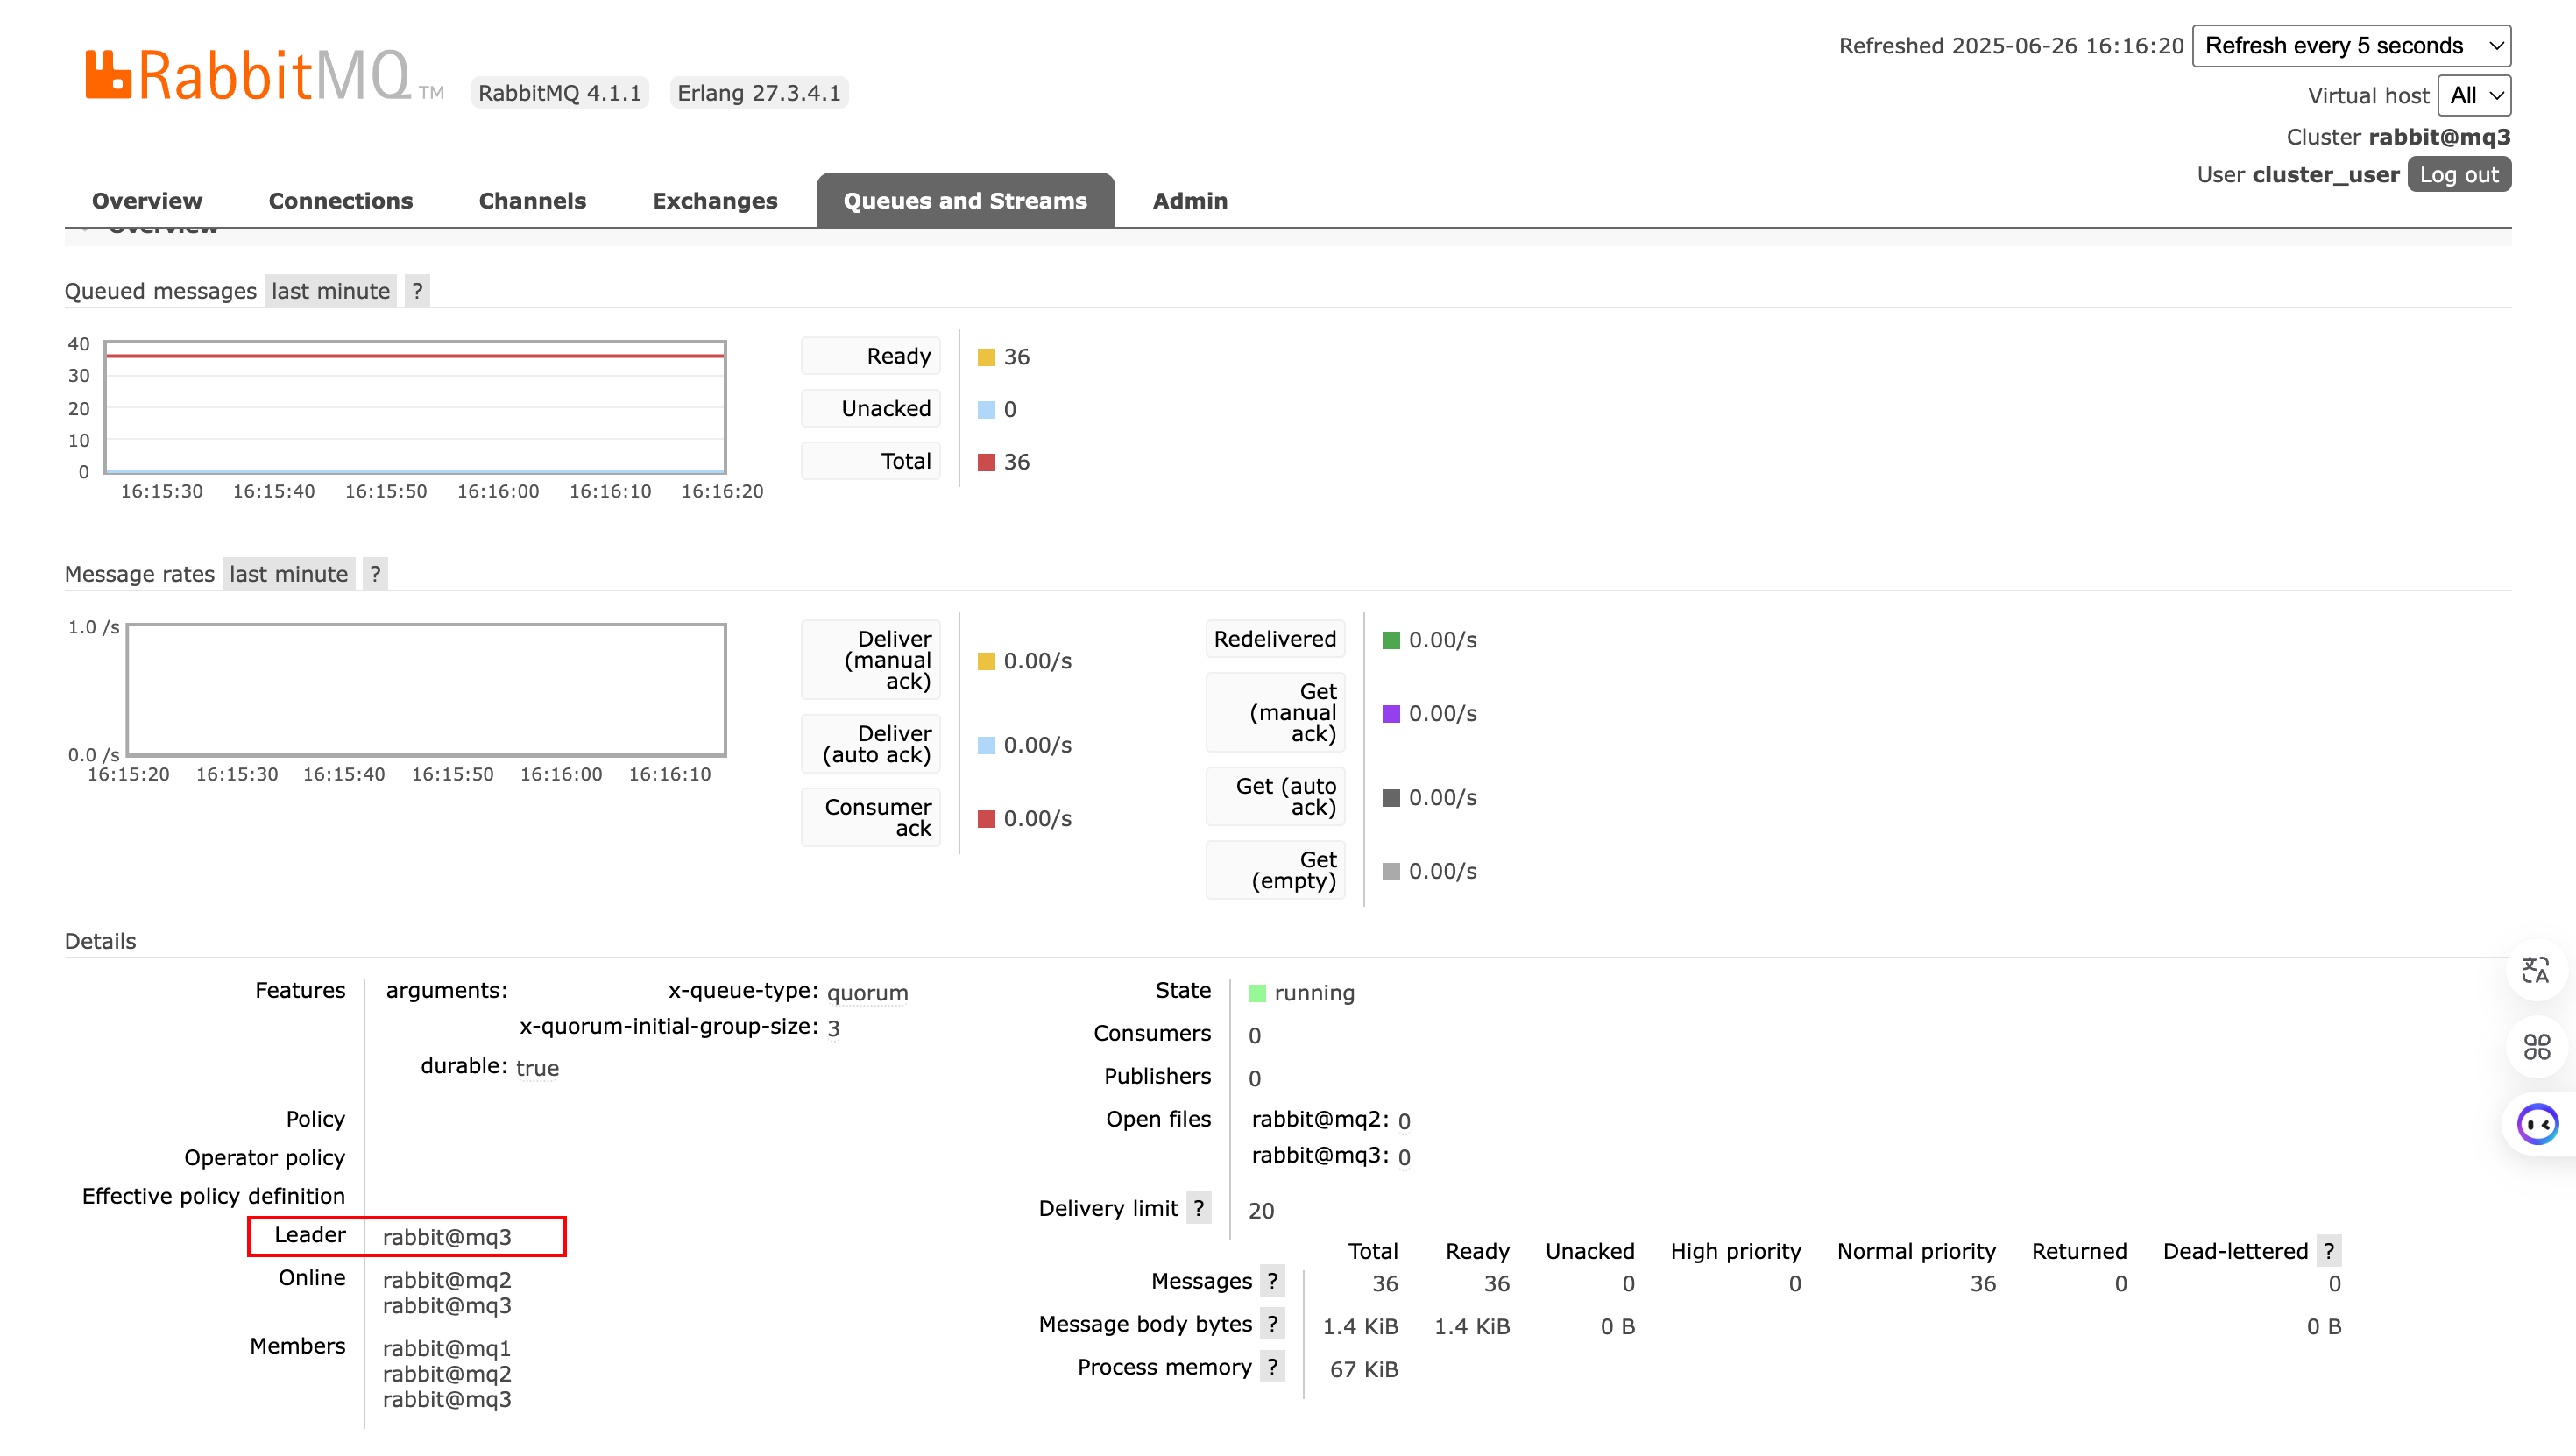Change Message rates last minute range
Screen dimensions: 2576x1456
[289, 574]
